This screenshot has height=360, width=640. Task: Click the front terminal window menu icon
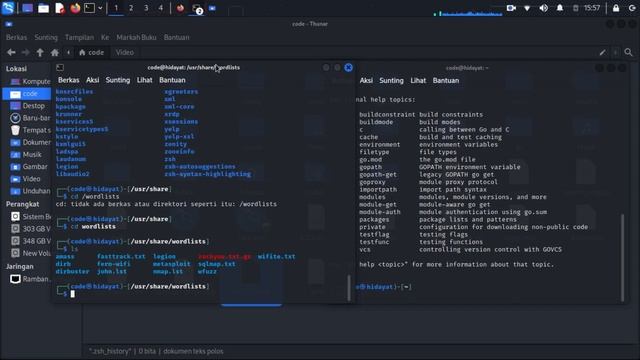click(60, 67)
